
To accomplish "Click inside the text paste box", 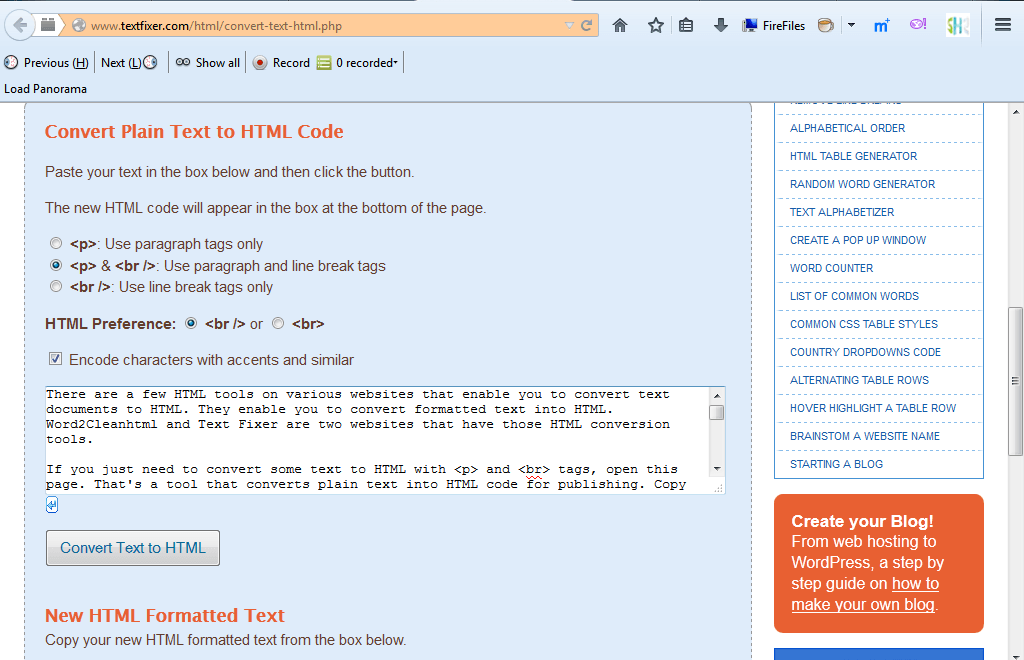I will point(380,430).
